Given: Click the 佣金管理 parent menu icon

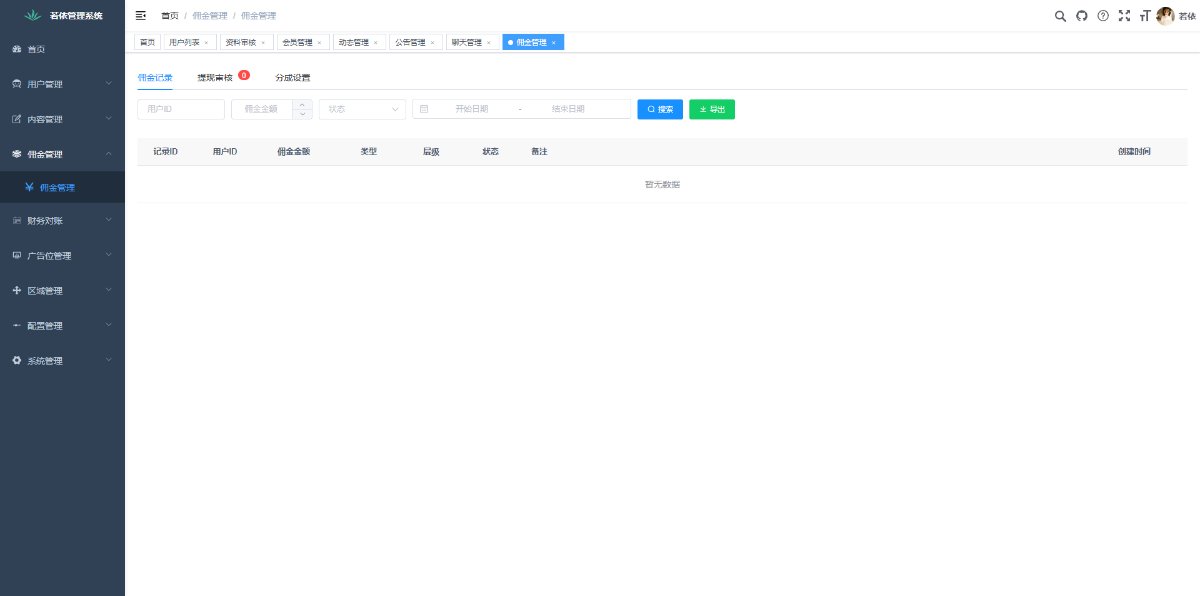Looking at the screenshot, I should 16,154.
